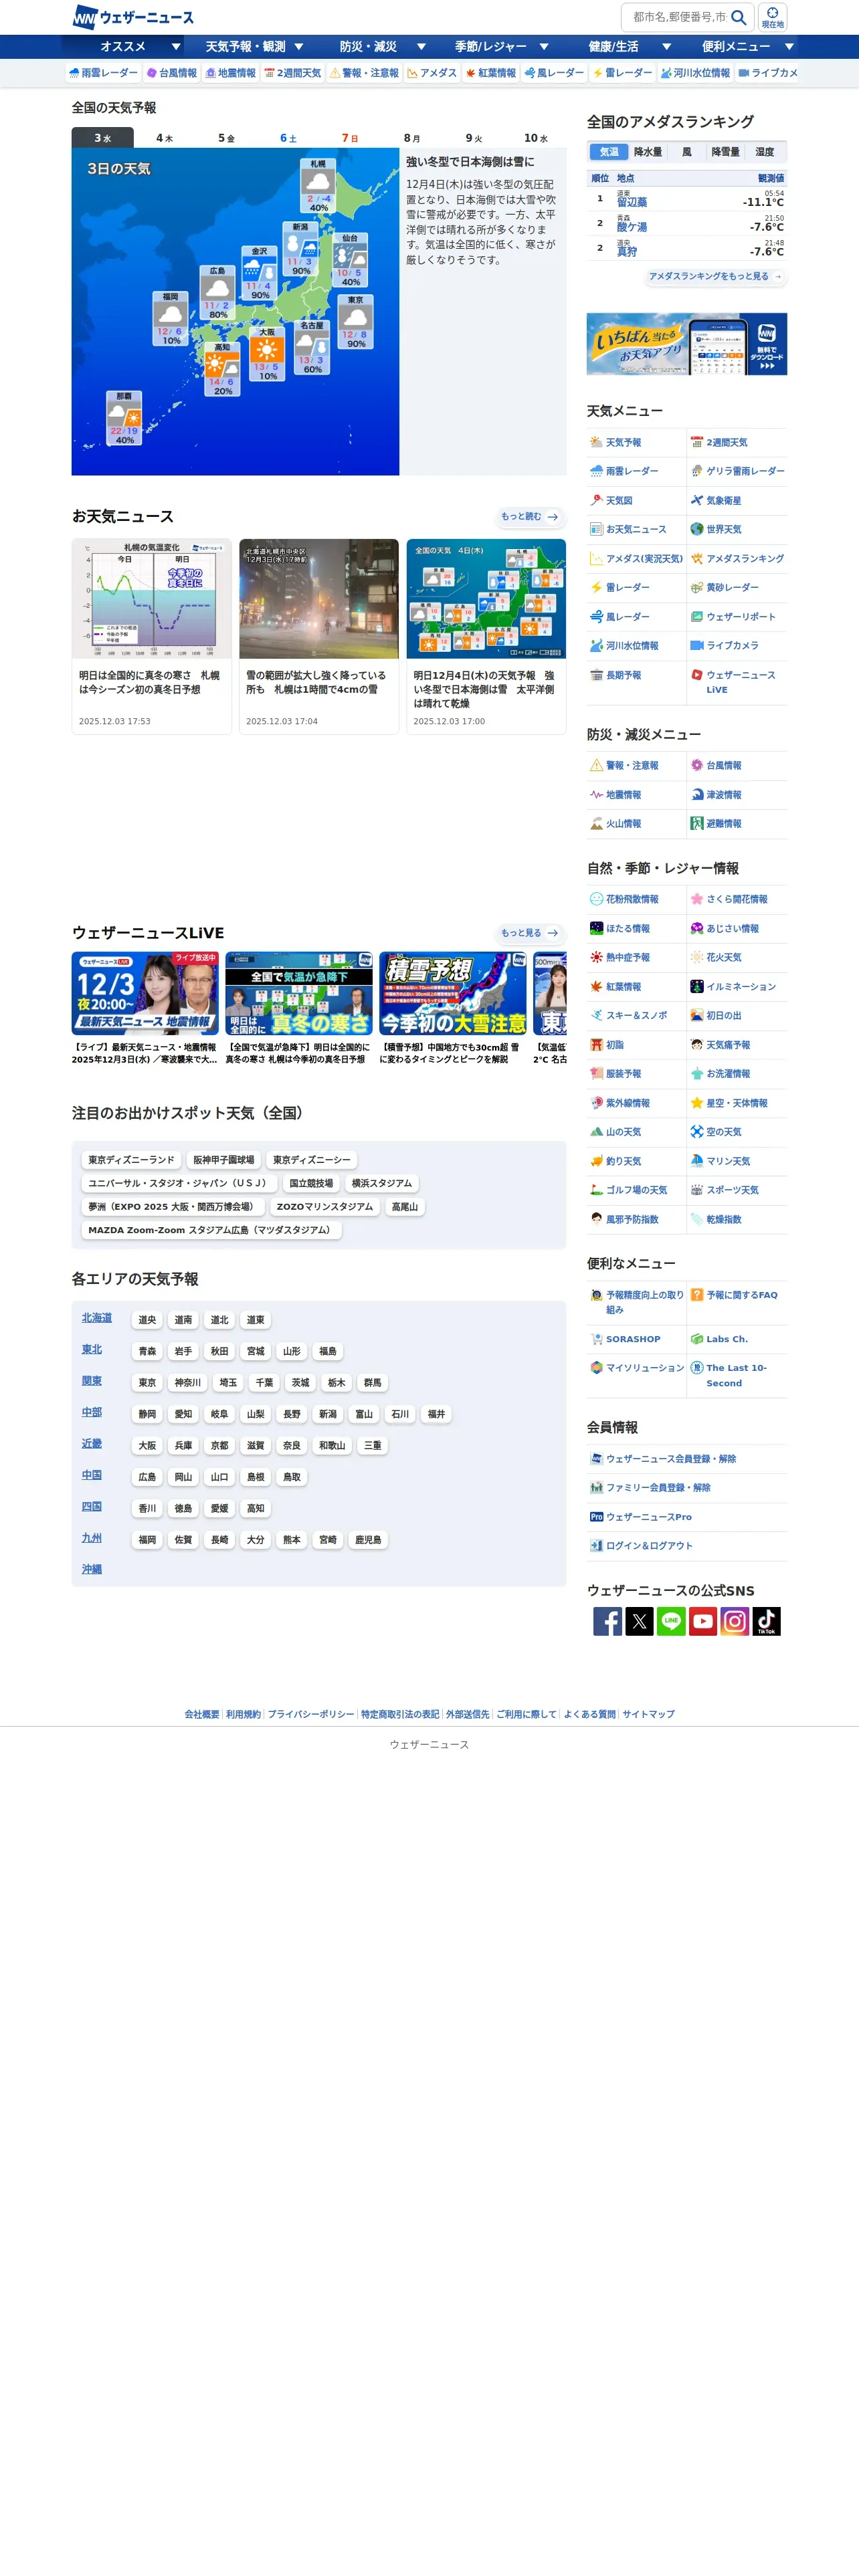
Task: Switch to the 7日 forecast tab
Action: click(350, 138)
